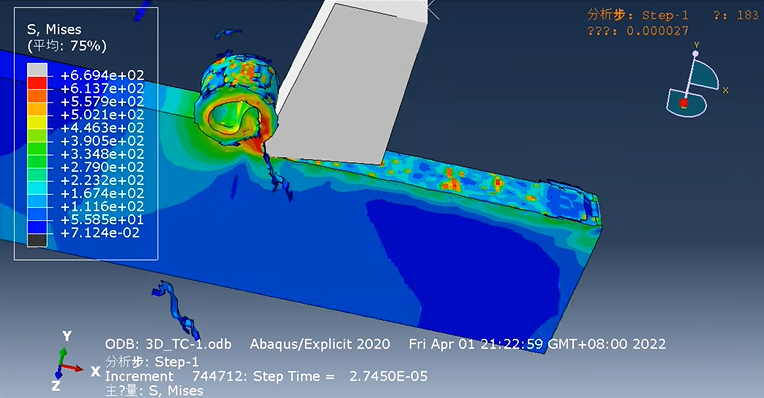Click the +5.021e+02 legend value

(x=102, y=115)
